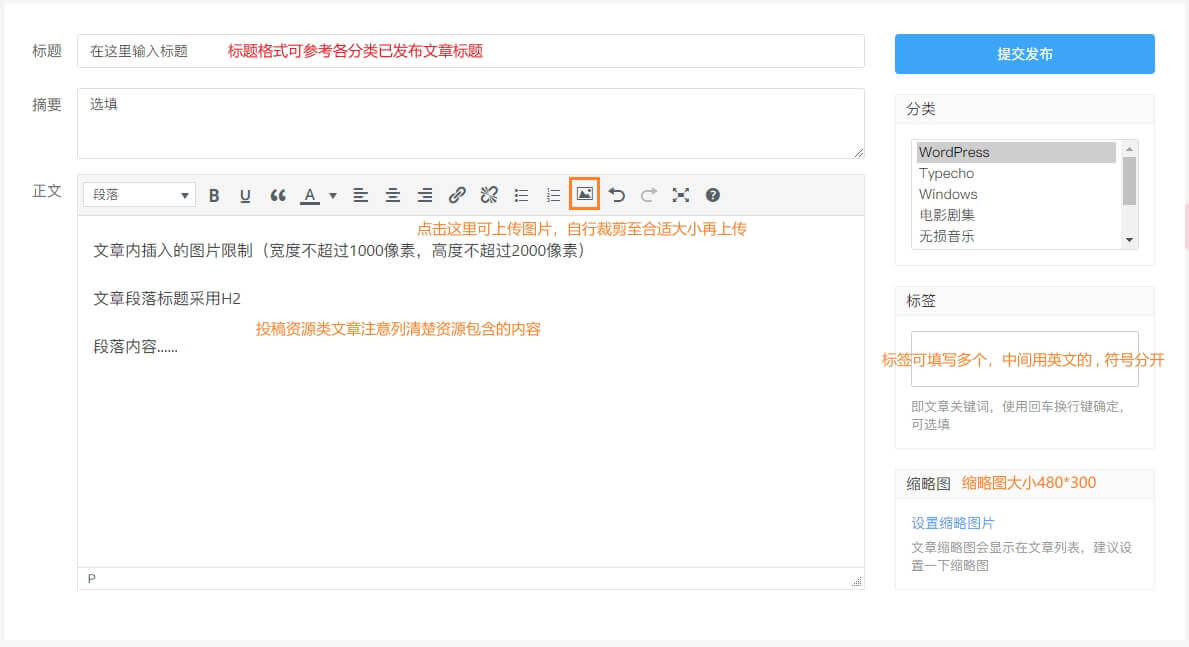This screenshot has height=647, width=1189.
Task: Insert a hyperlink with the link icon
Action: point(456,195)
